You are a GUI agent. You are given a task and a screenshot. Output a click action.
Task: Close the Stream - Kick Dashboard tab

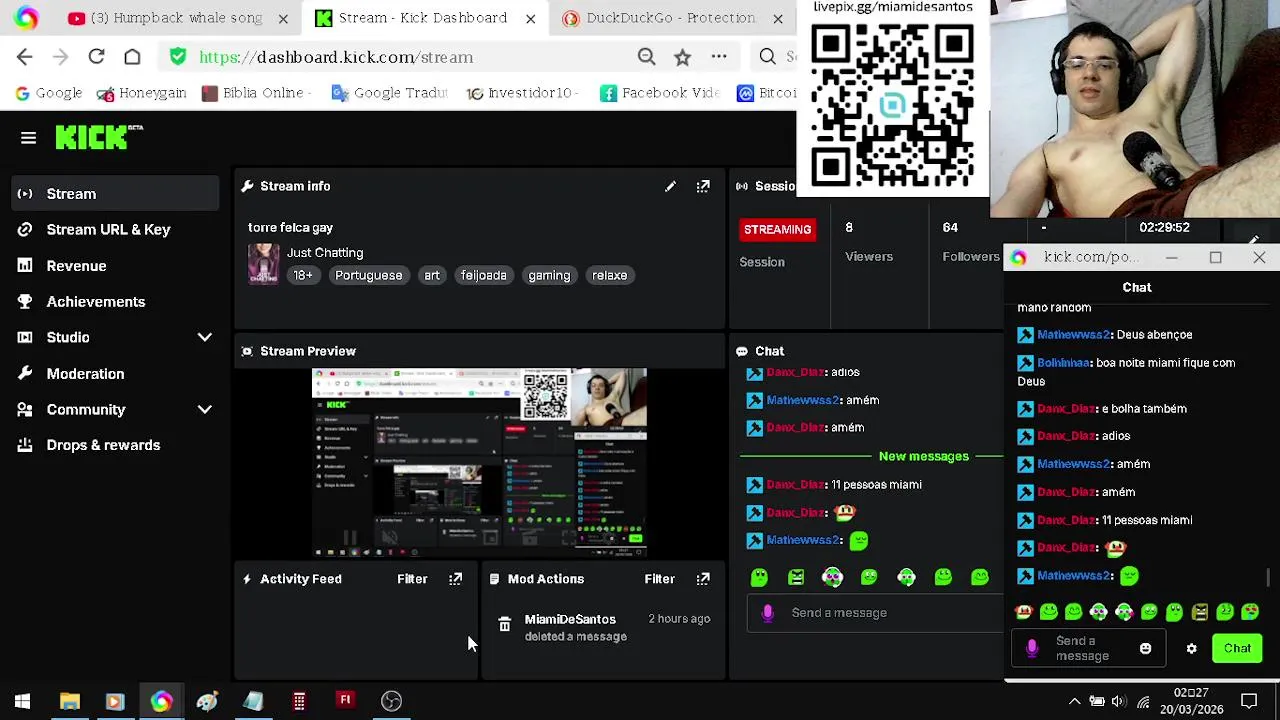[530, 18]
